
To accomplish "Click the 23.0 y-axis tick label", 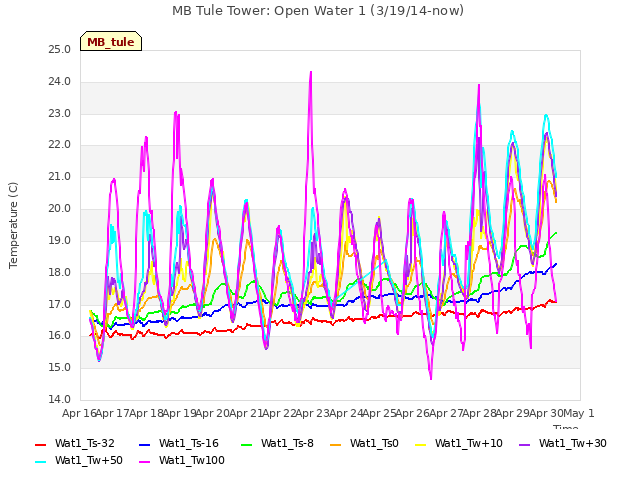I will (x=60, y=113).
